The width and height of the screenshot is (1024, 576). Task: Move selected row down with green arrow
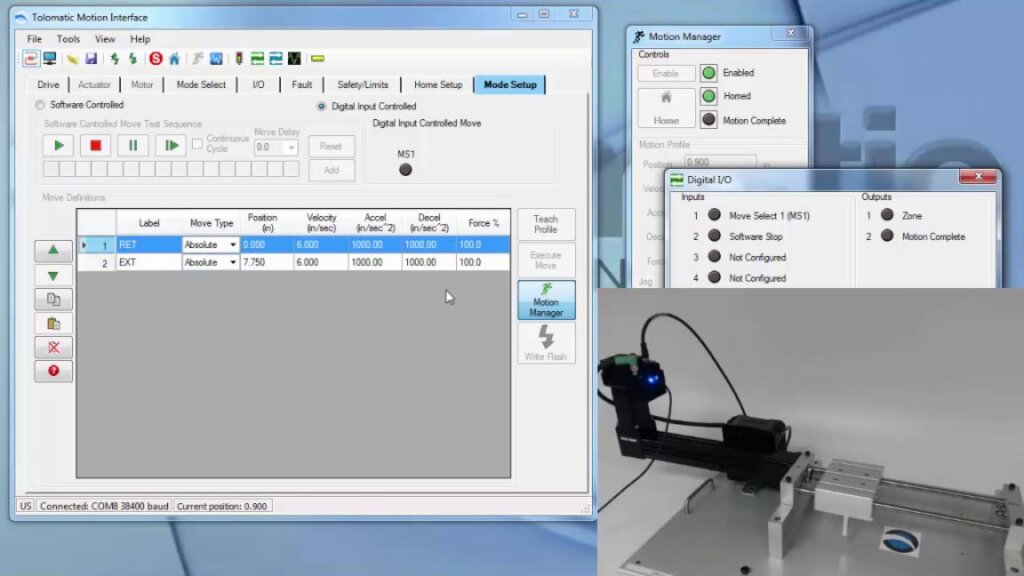[53, 275]
